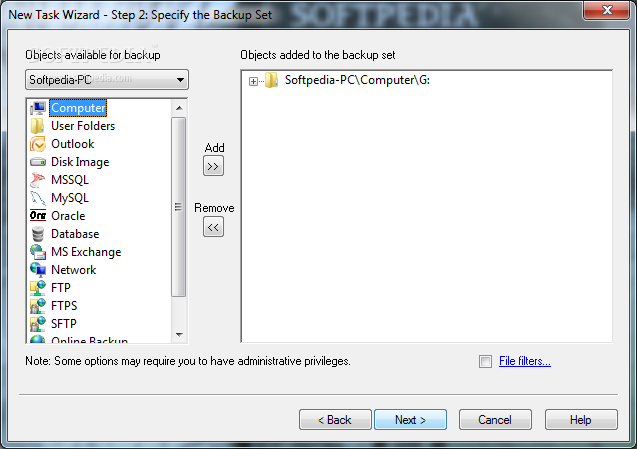Go to the Next wizard step

pyautogui.click(x=410, y=419)
